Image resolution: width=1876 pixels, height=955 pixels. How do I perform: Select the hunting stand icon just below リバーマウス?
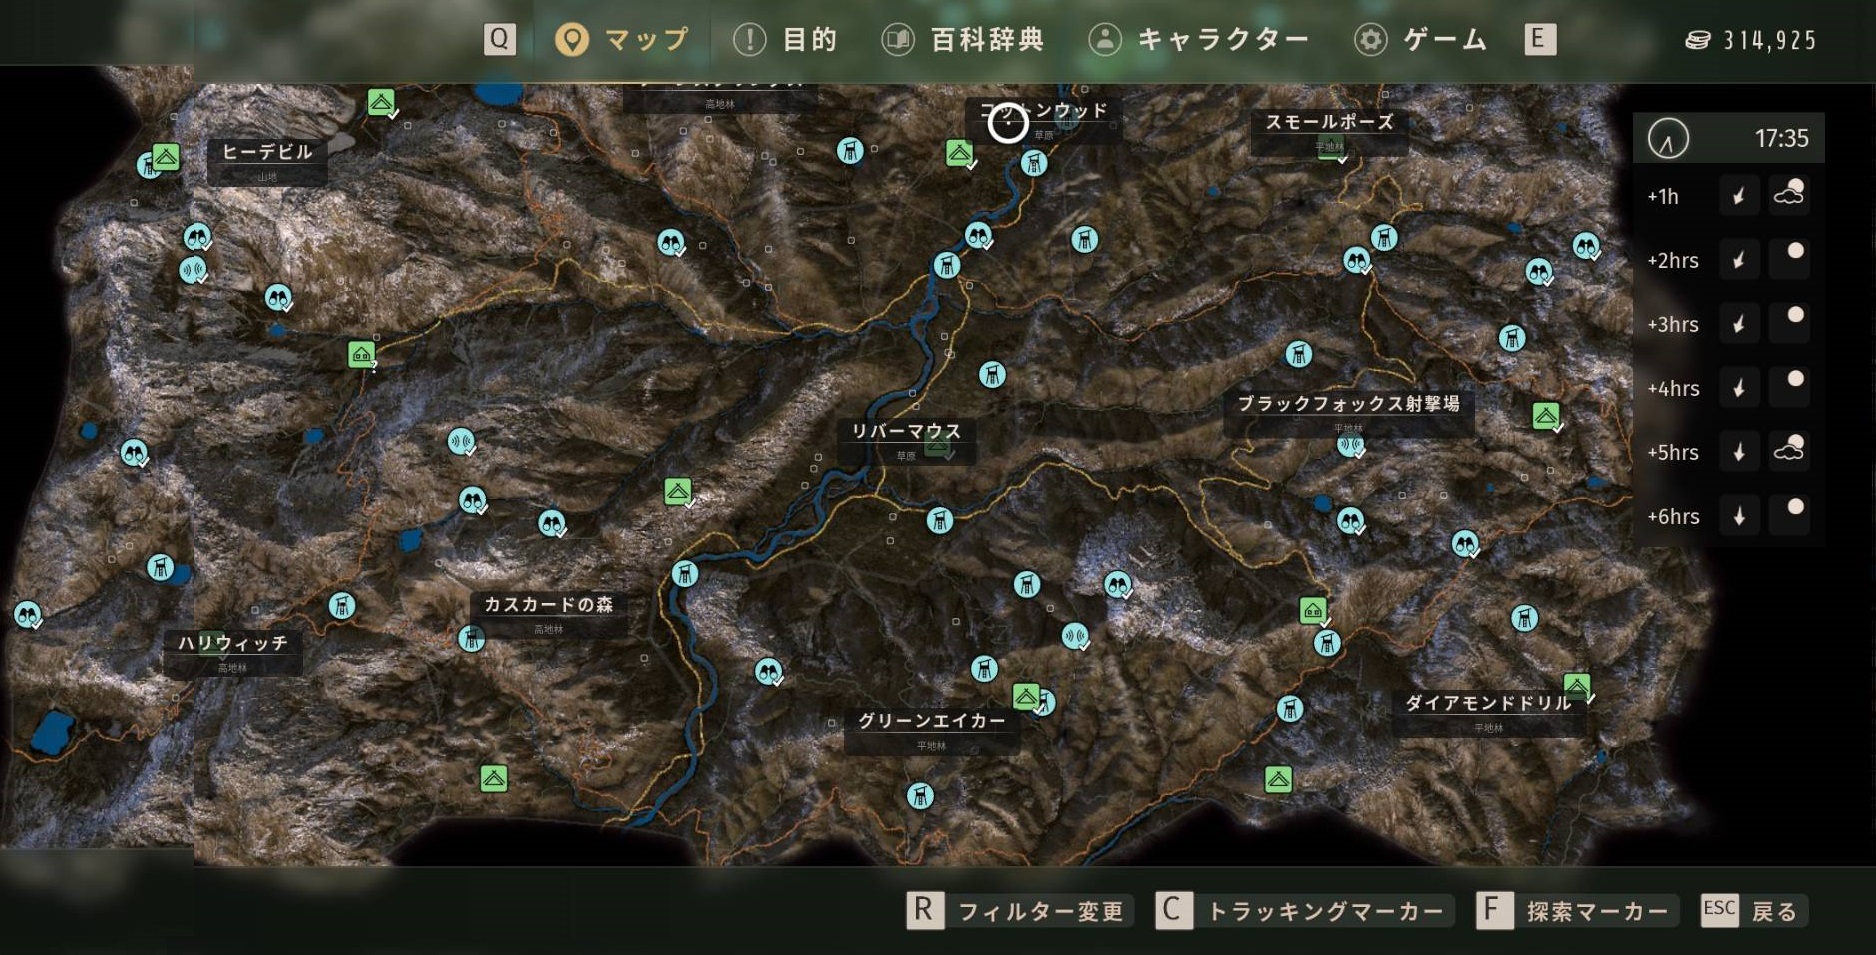pyautogui.click(x=939, y=520)
